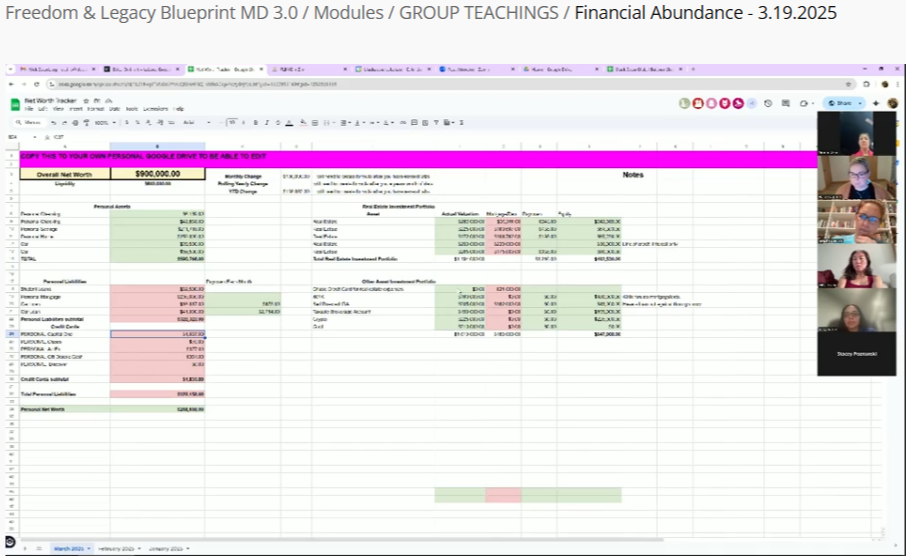This screenshot has height=556, width=906.
Task: Open the Chrome three-dot menu
Action: point(897,84)
